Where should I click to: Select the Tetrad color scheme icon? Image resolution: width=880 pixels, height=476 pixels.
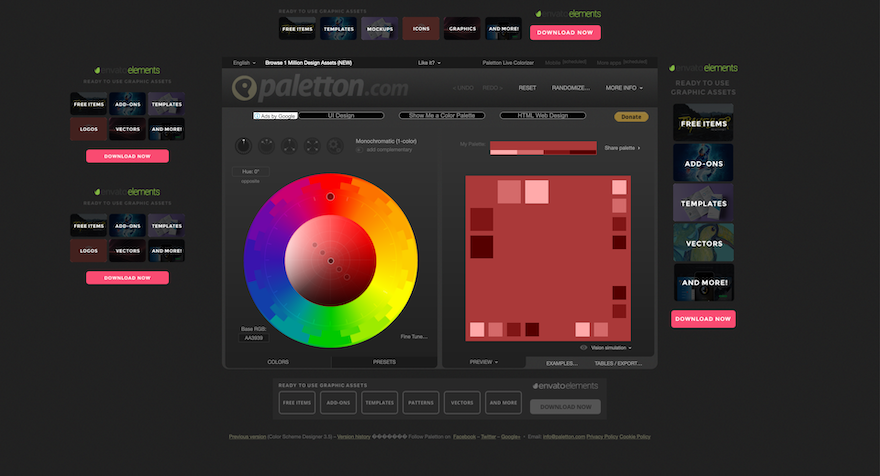312,145
